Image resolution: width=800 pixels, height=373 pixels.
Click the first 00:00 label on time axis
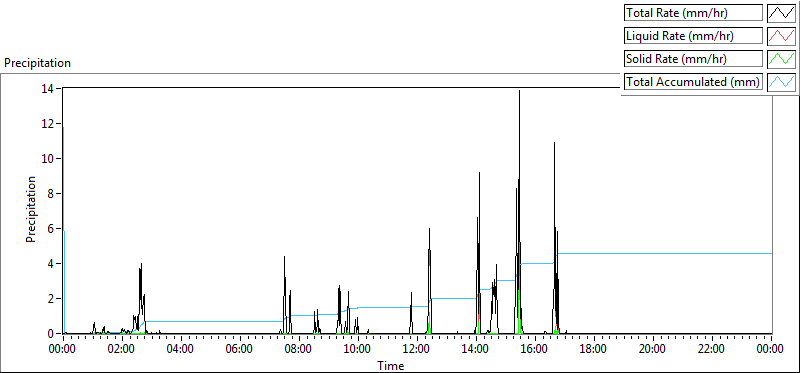click(x=62, y=349)
